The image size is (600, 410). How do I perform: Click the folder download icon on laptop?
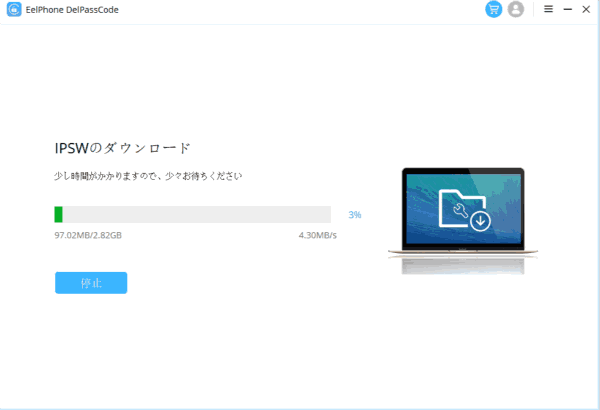(464, 210)
